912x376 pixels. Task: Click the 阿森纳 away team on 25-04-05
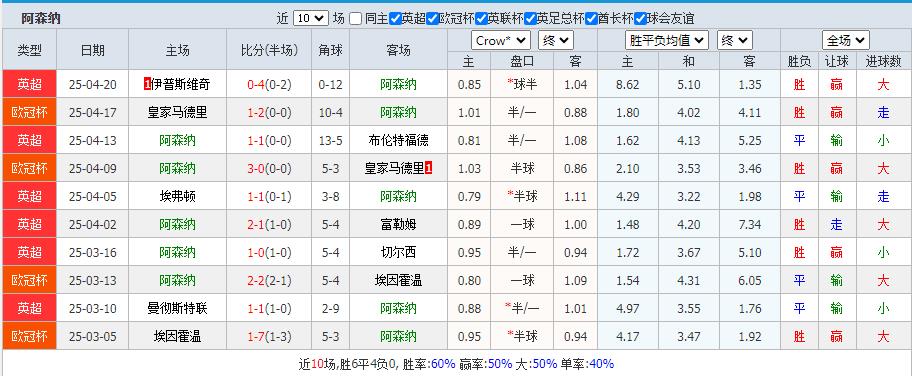[398, 196]
